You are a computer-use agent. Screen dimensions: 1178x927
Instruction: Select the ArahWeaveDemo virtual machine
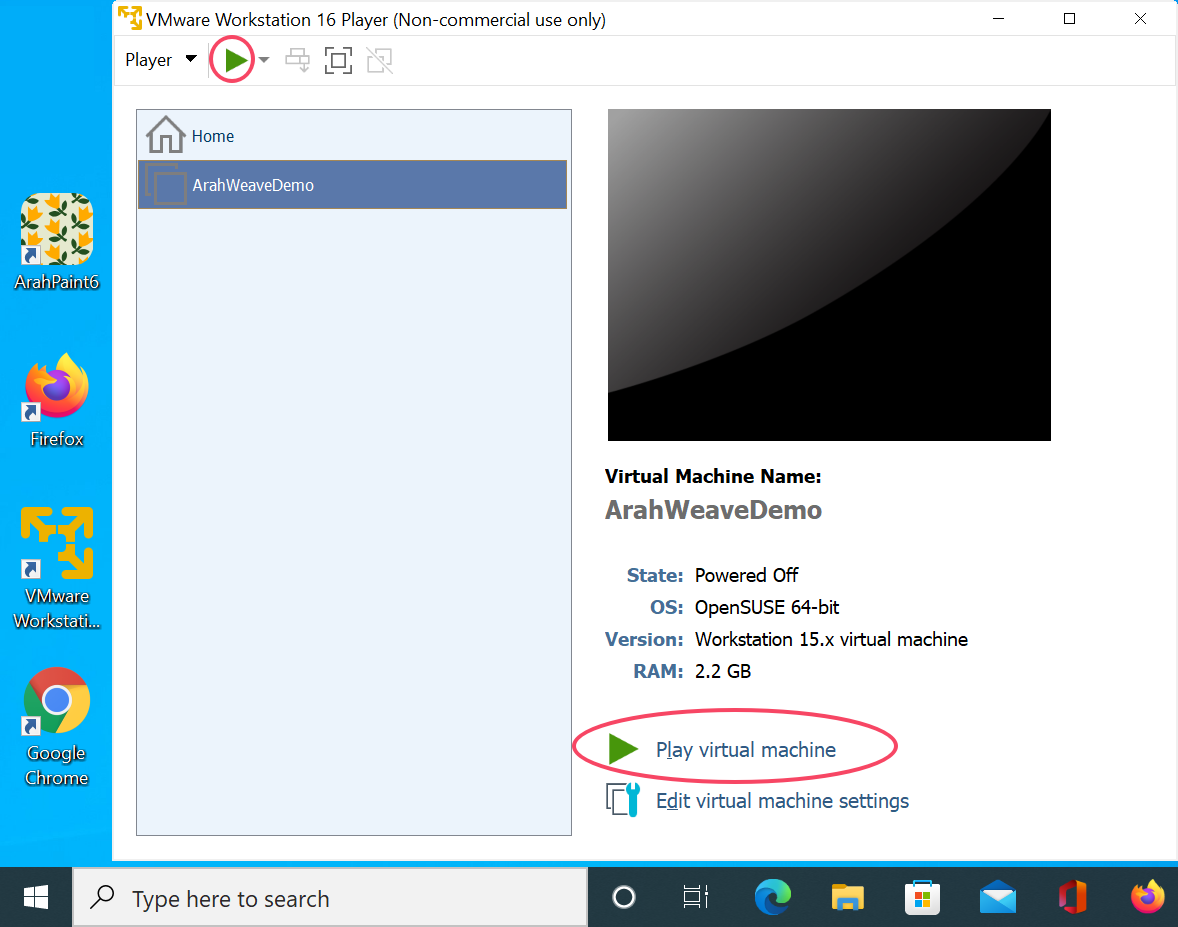pos(352,185)
